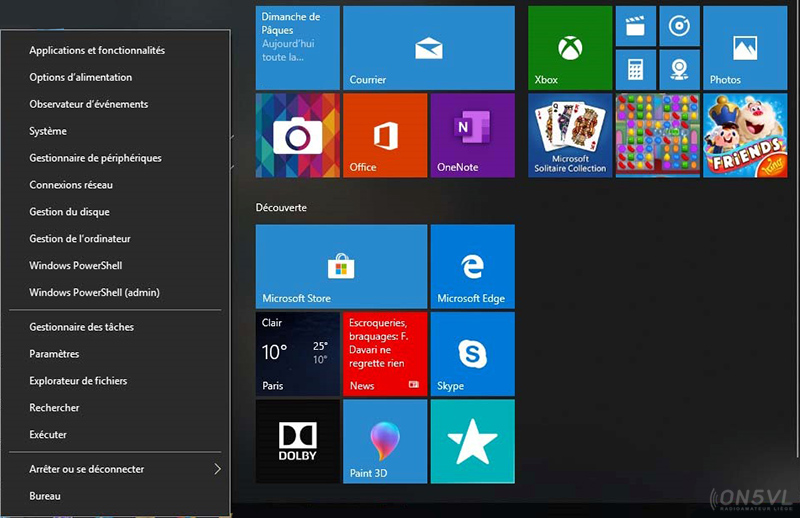Open the red News tile
The height and width of the screenshot is (518, 800).
(385, 354)
